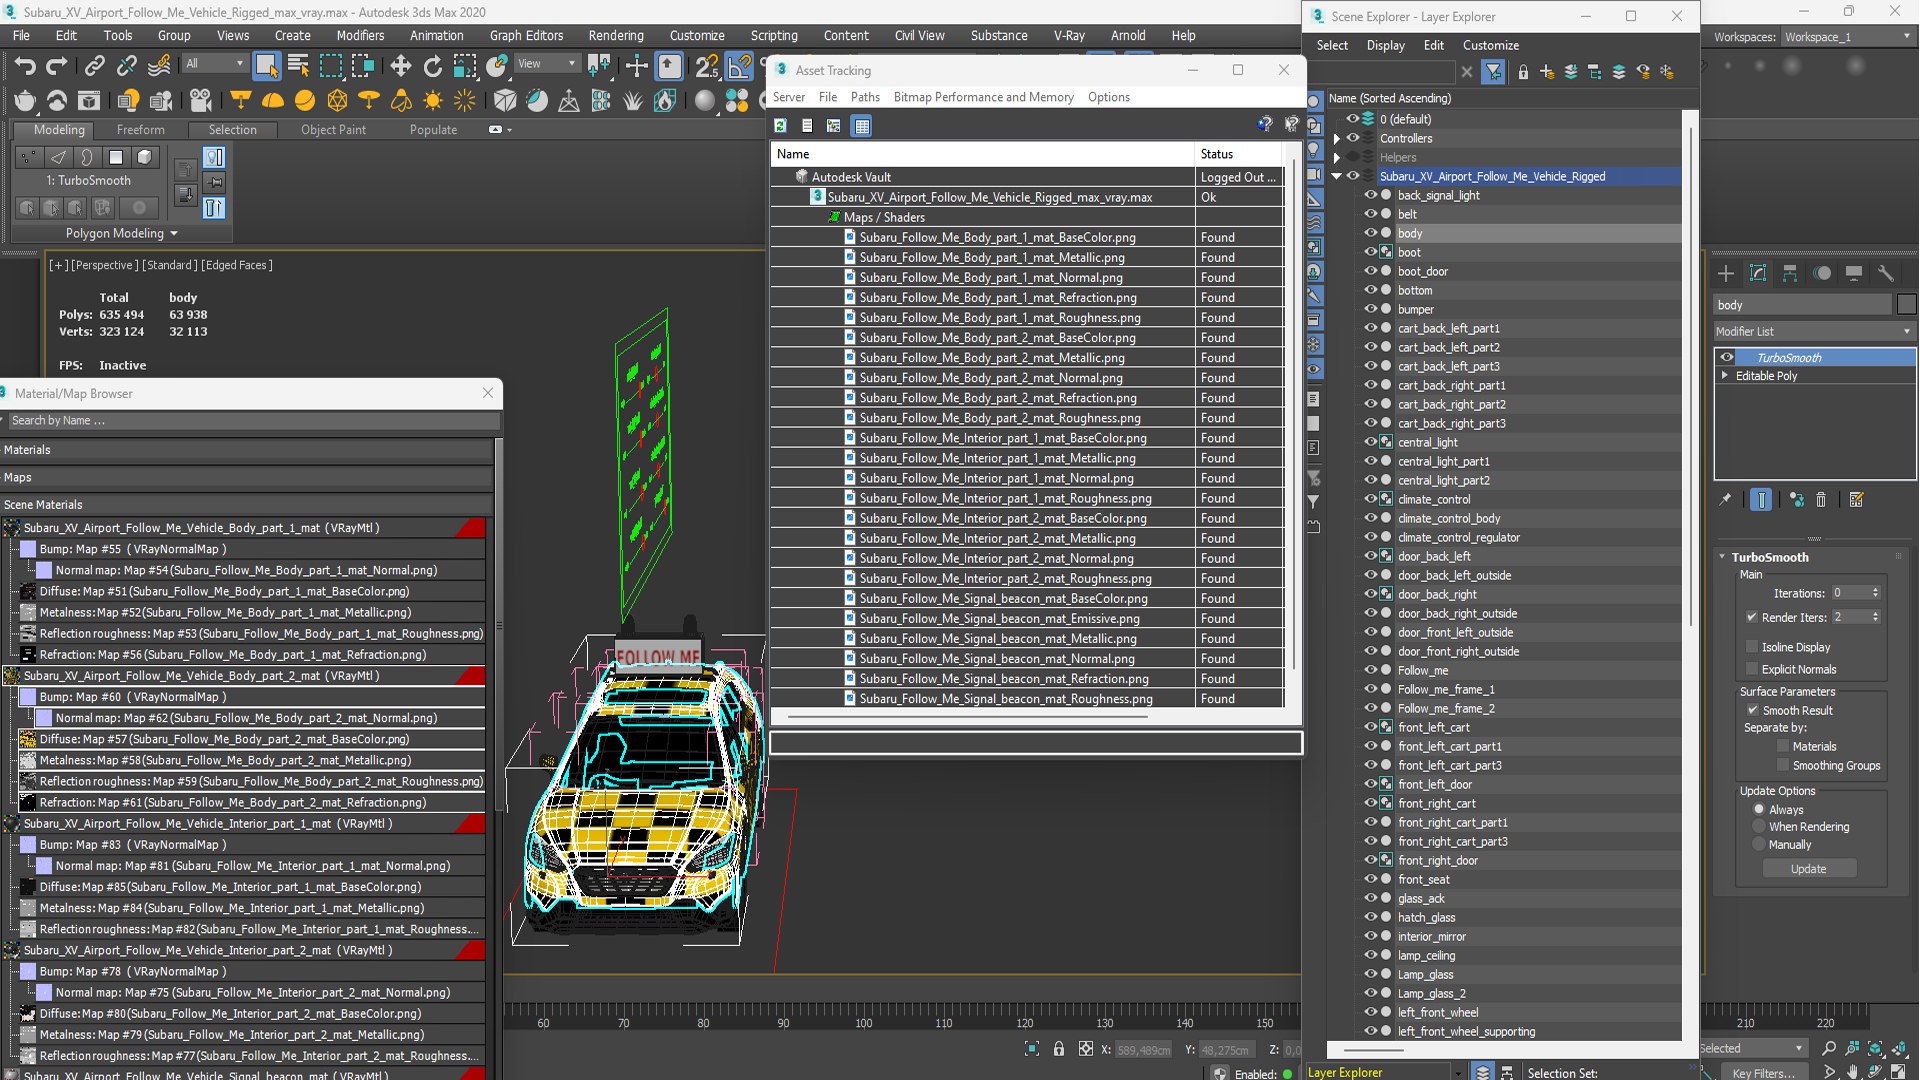The width and height of the screenshot is (1920, 1080).
Task: Hide the belt object in Layer Explorer
Action: (1371, 214)
